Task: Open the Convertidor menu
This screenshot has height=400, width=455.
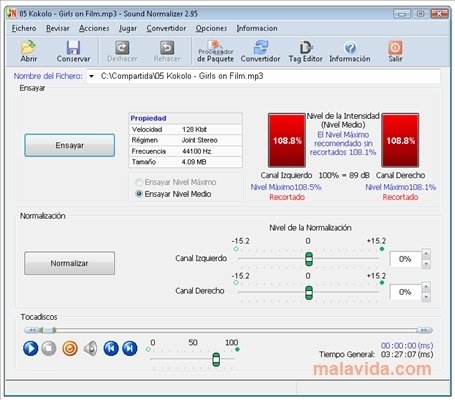Action: point(166,28)
